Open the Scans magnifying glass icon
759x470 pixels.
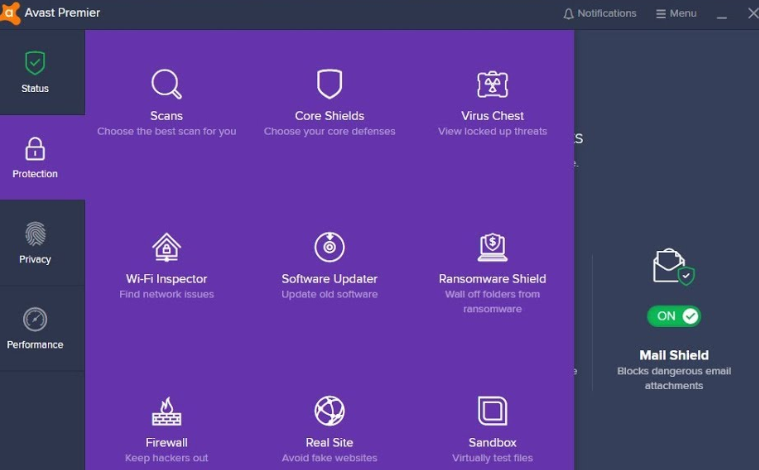(x=167, y=84)
